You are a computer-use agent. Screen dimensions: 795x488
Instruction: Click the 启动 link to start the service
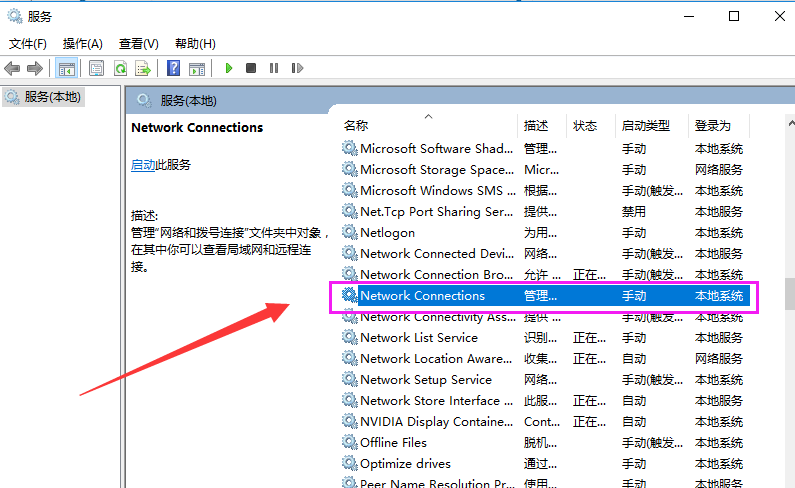(143, 165)
